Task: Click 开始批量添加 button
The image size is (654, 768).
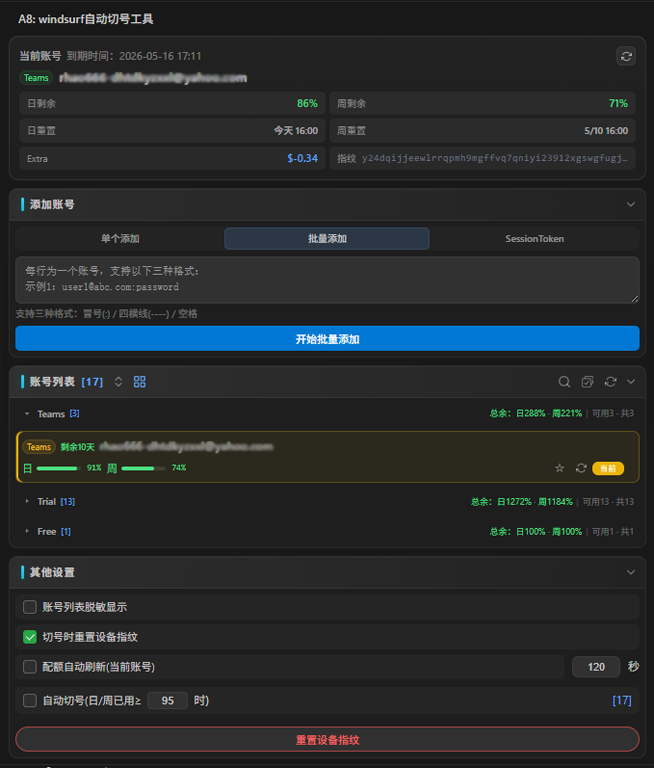Action: tap(327, 339)
